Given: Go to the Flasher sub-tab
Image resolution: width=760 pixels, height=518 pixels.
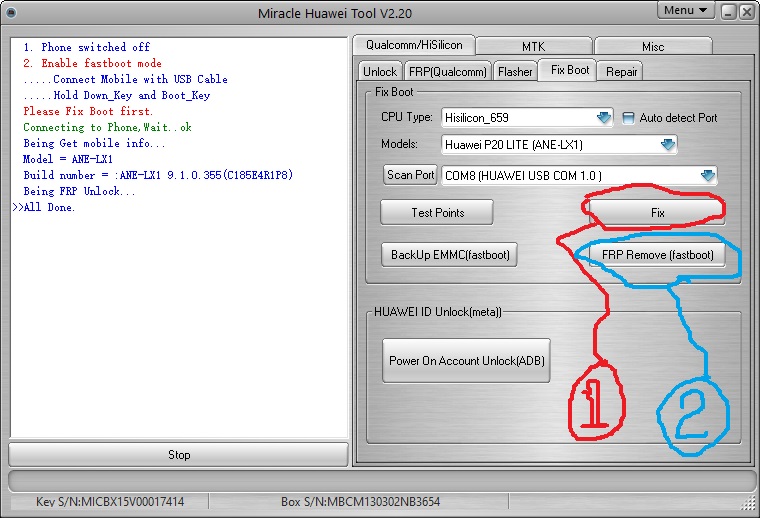Looking at the screenshot, I should 515,72.
